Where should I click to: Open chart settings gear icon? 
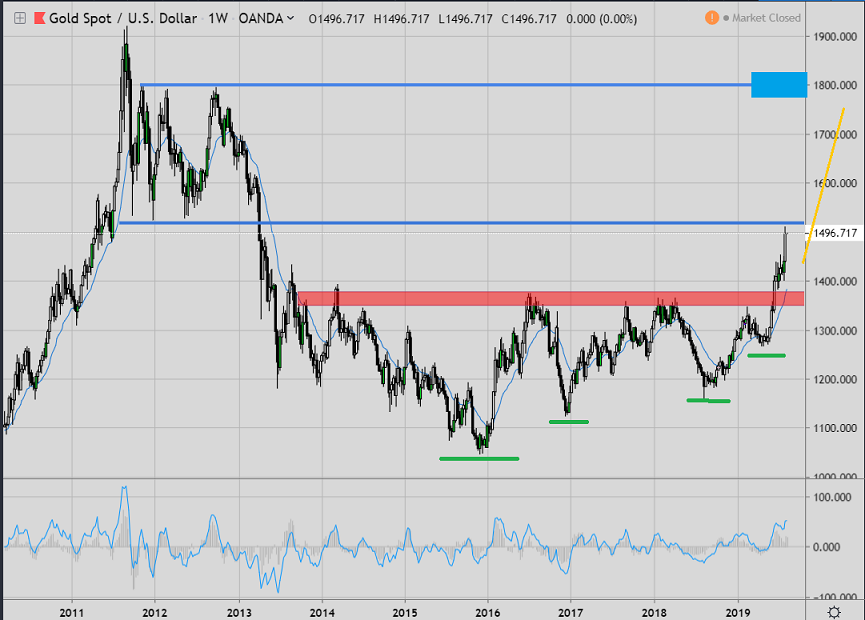coord(835,610)
